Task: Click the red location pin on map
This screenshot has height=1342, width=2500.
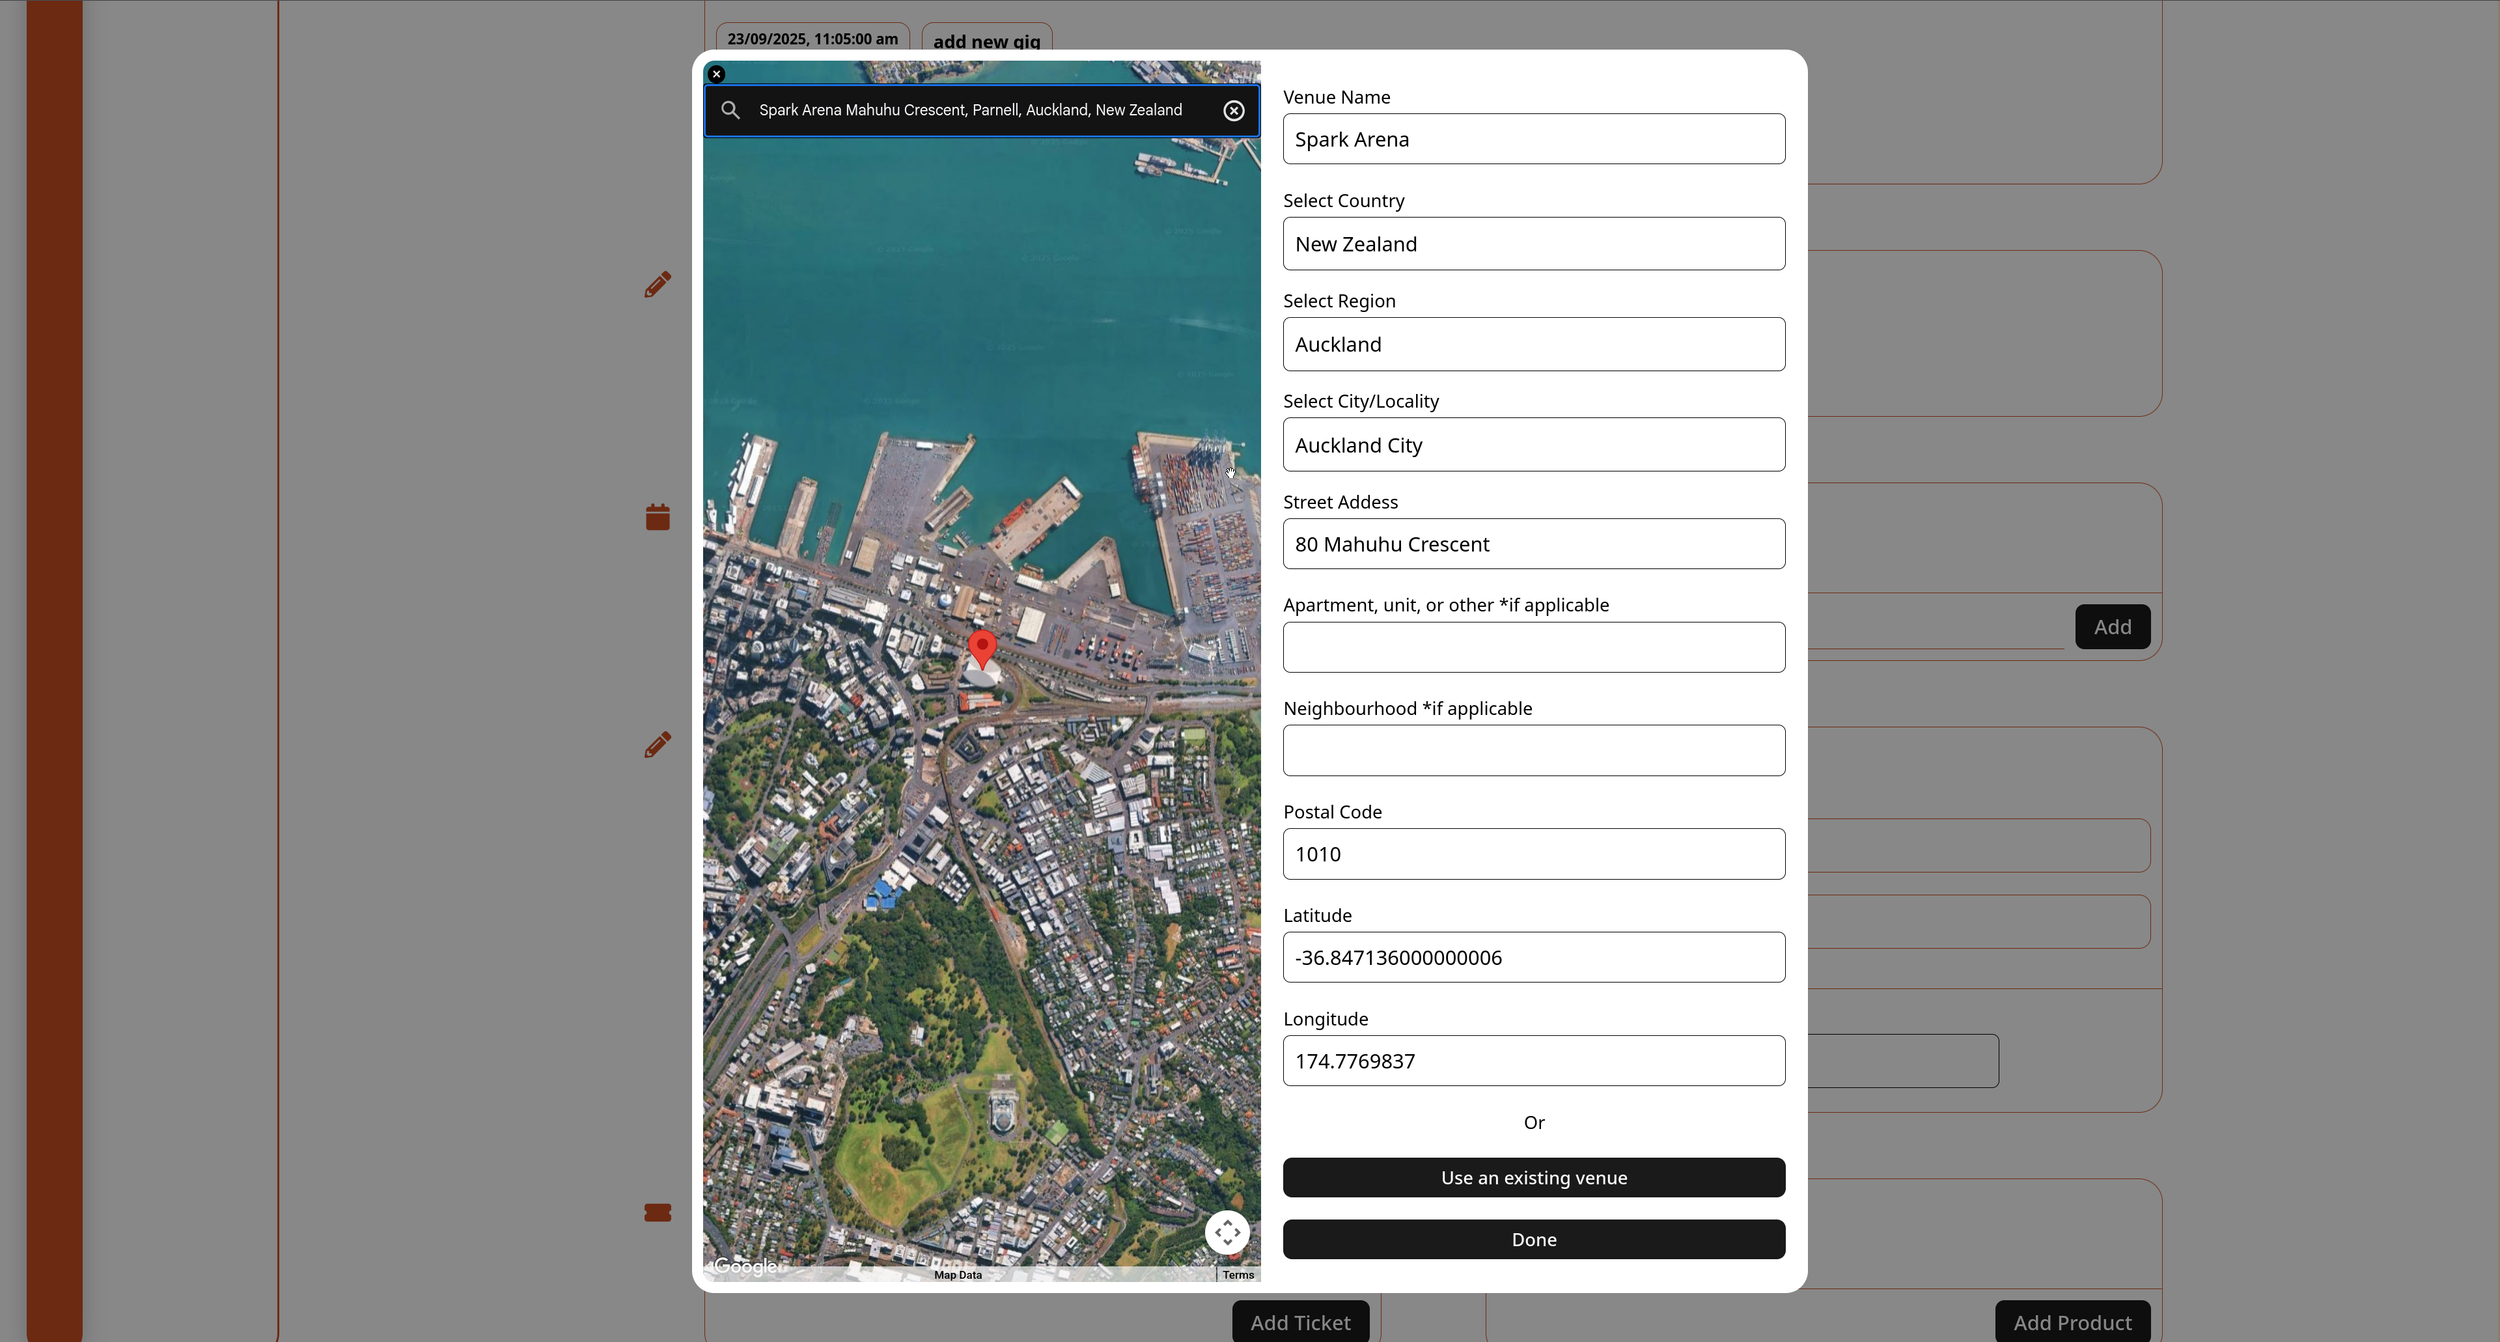Action: (982, 648)
